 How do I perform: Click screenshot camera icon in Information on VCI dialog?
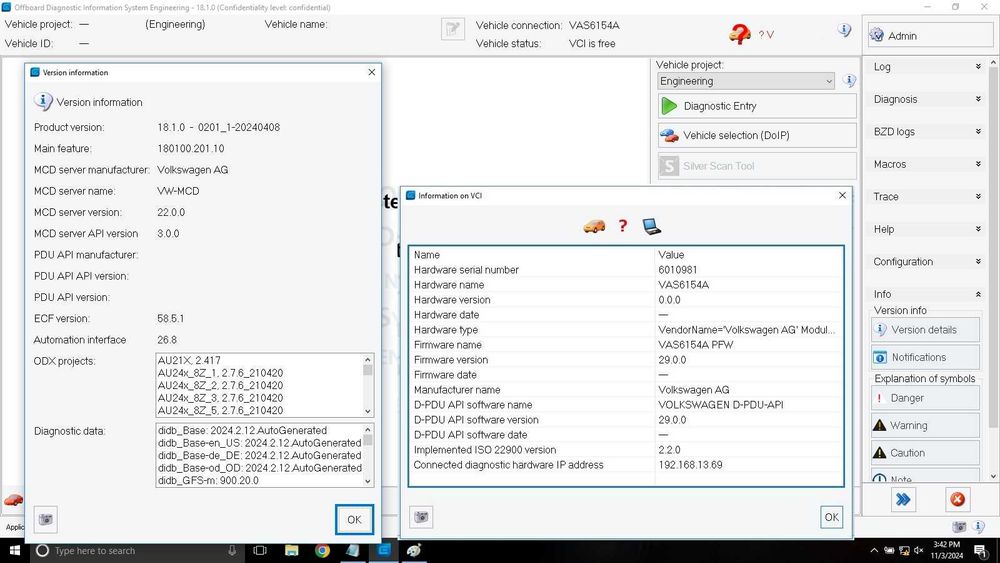422,517
